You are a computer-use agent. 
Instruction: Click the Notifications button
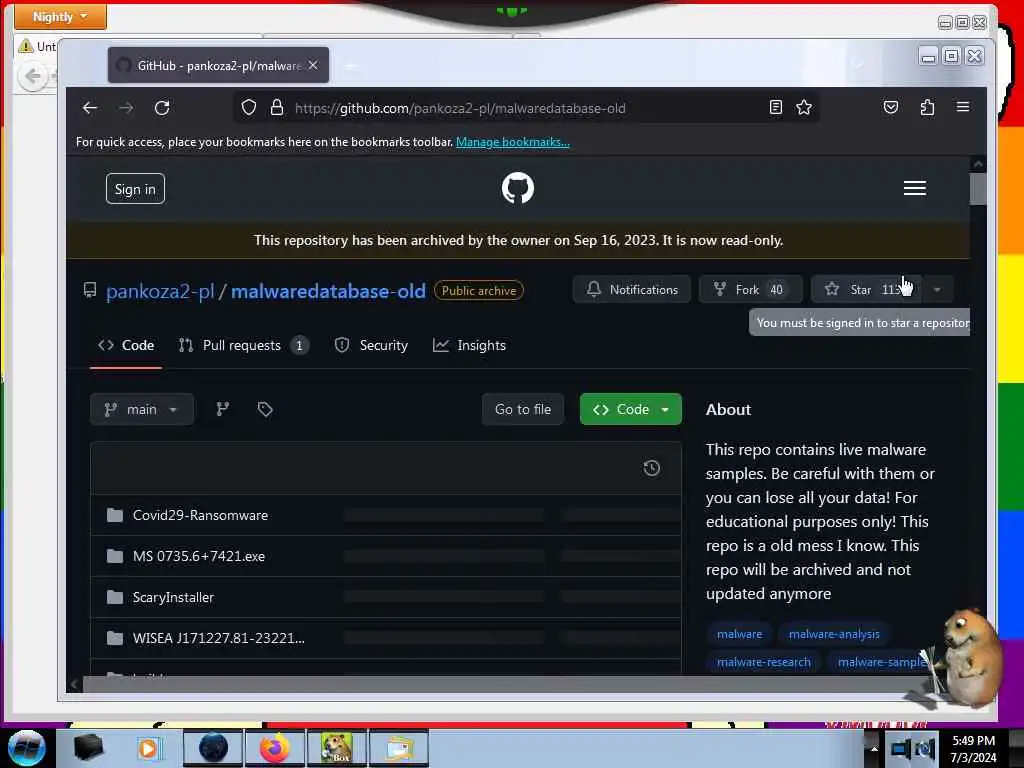[632, 289]
